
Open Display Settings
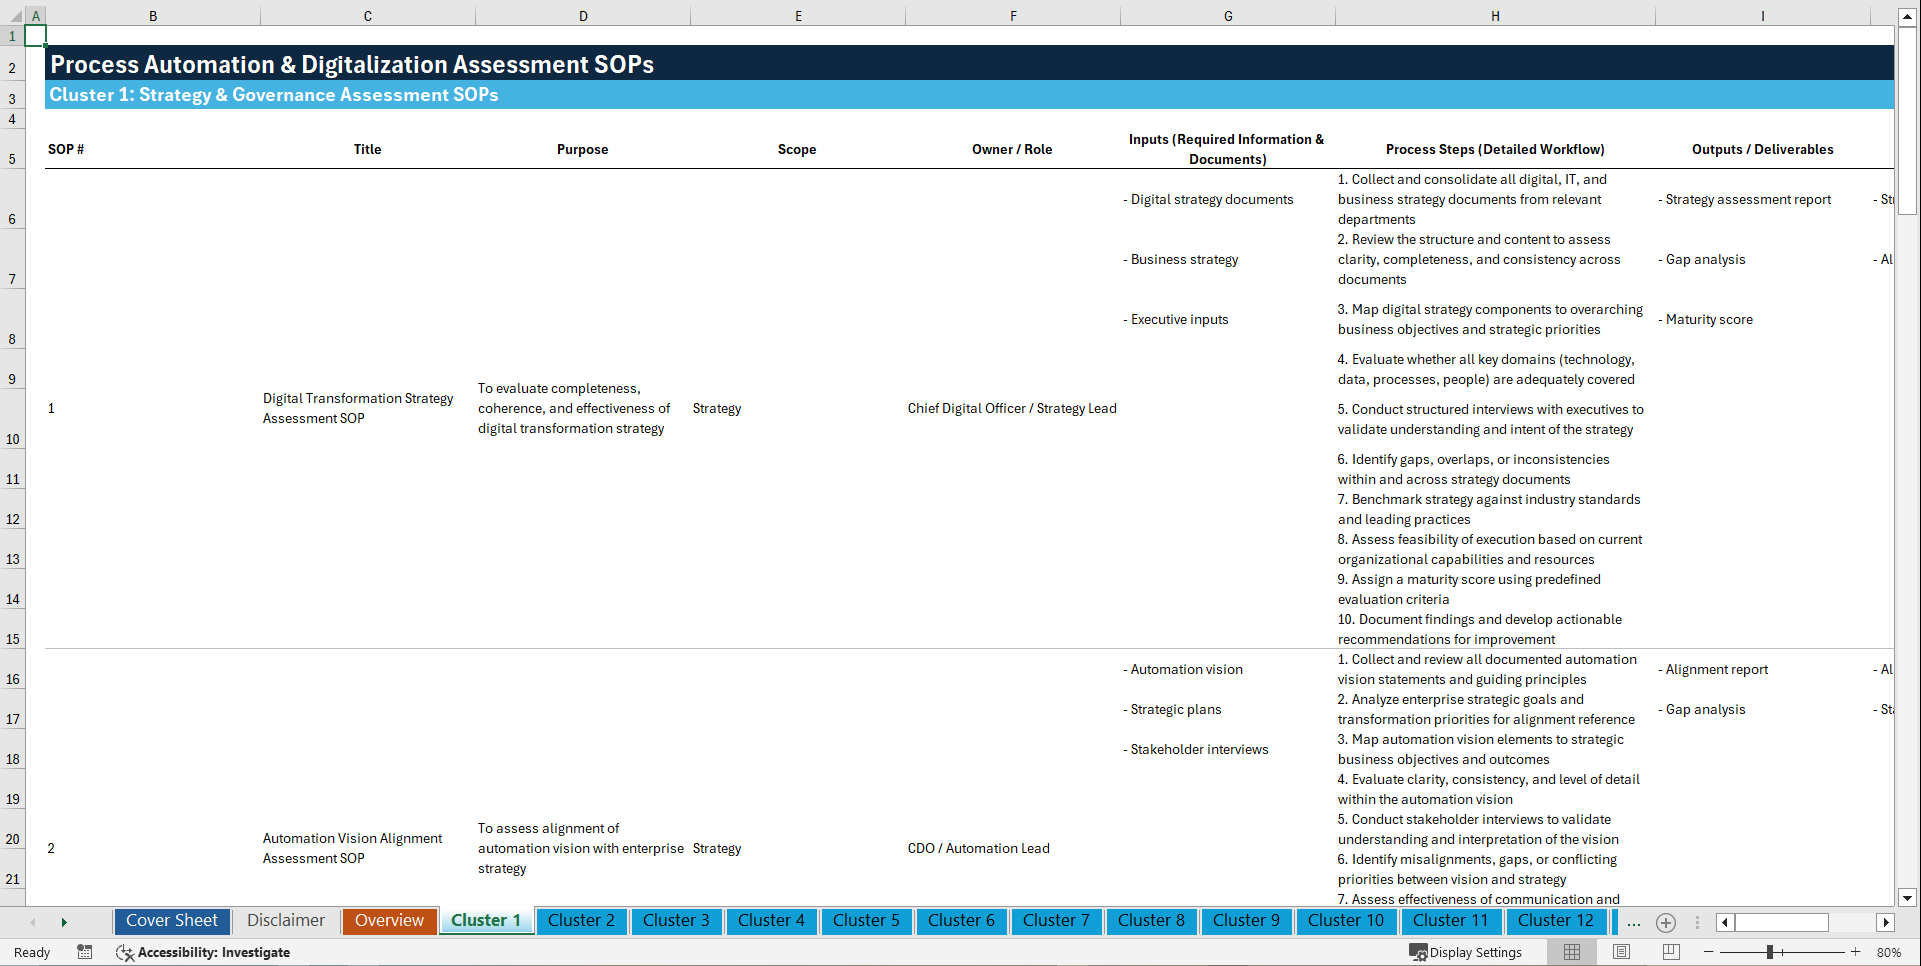pyautogui.click(x=1467, y=952)
